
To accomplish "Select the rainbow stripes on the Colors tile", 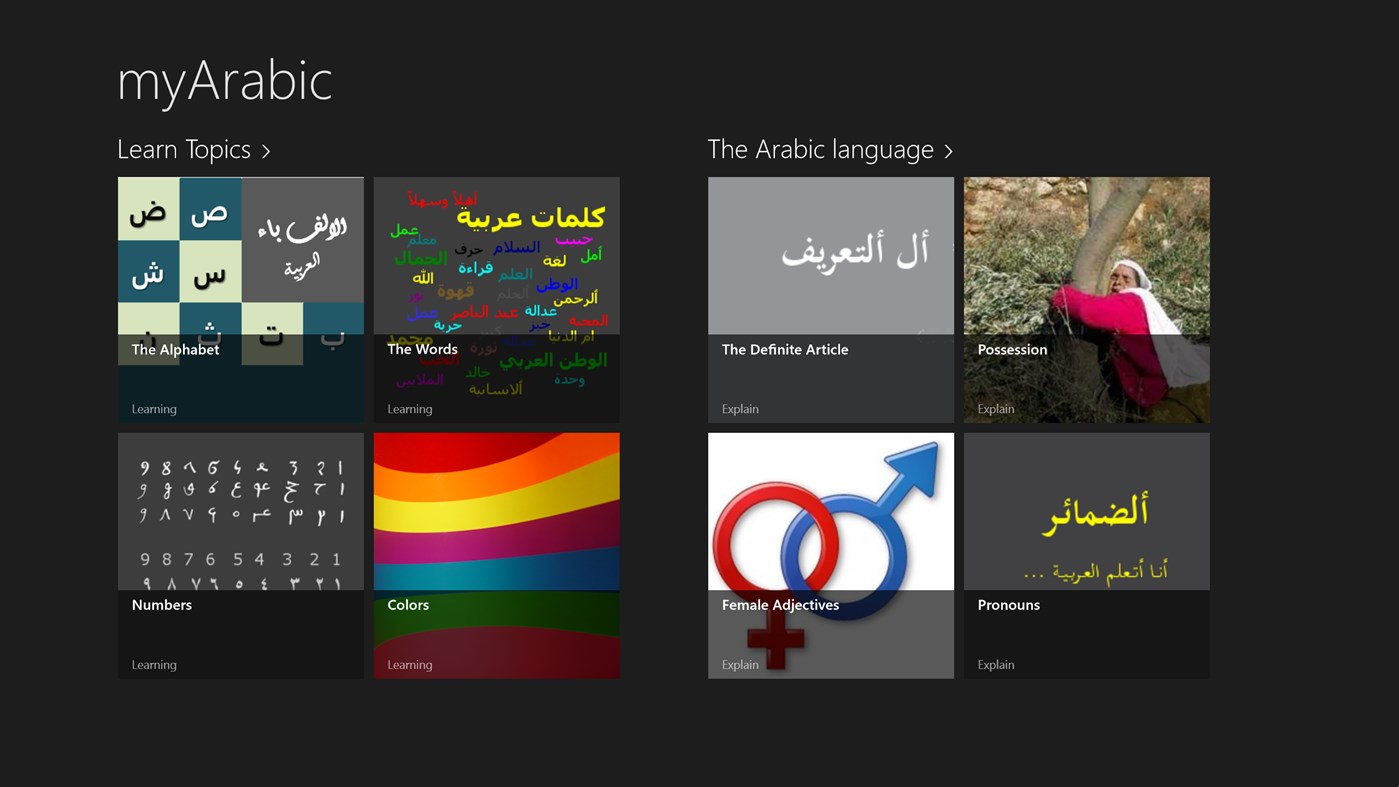I will [496, 510].
